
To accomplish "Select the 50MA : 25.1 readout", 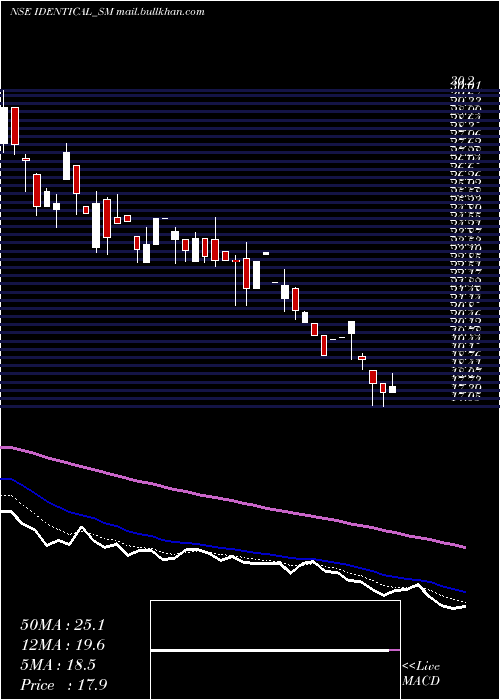I will 62,625.
